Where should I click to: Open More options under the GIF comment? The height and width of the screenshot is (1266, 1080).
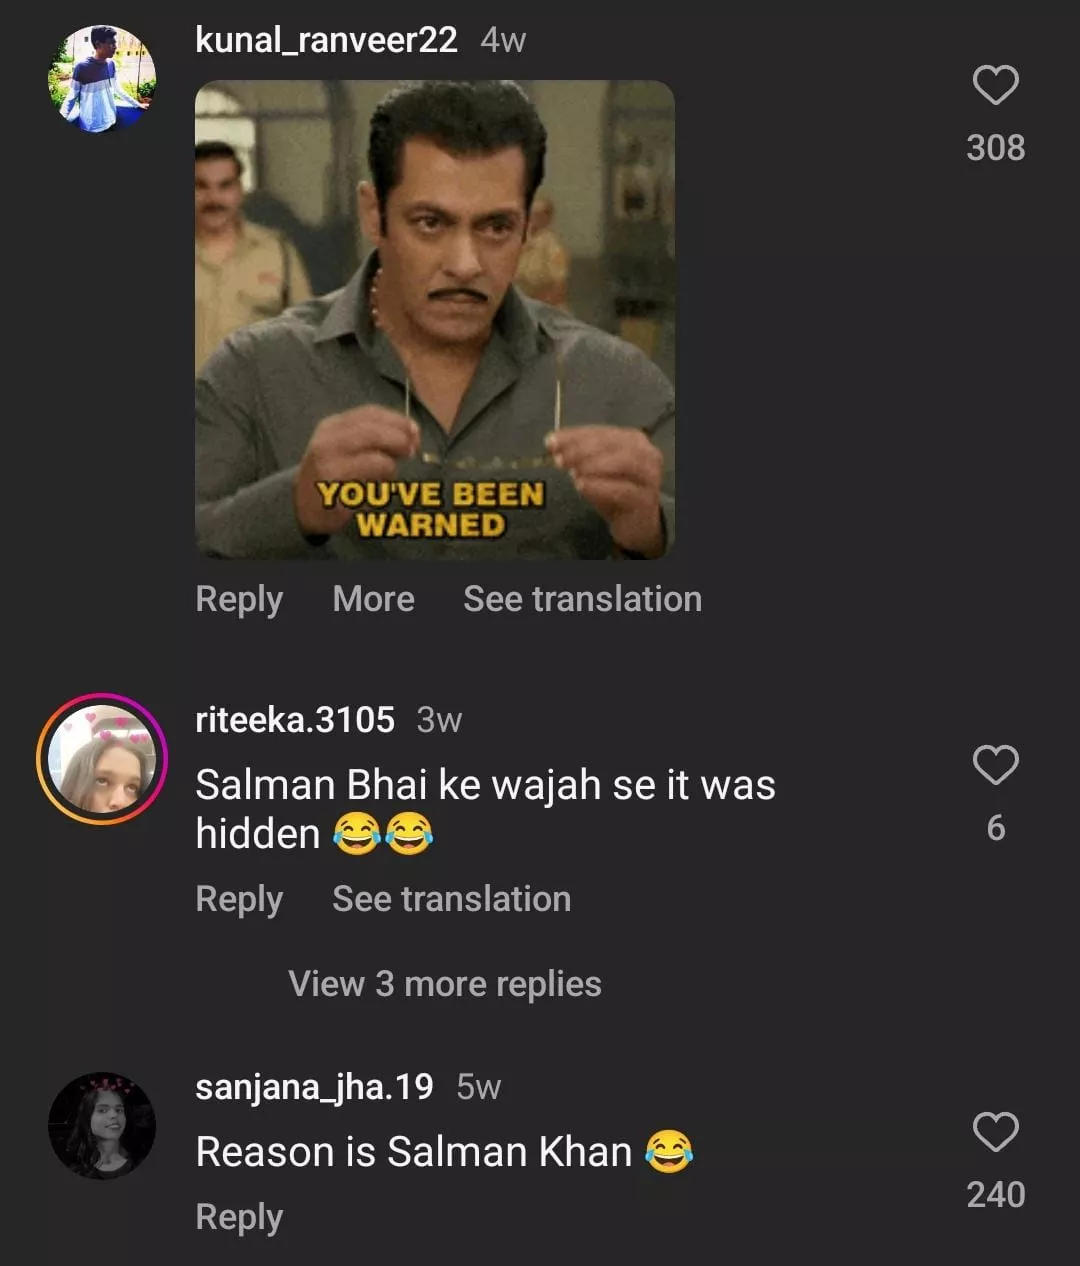pyautogui.click(x=373, y=599)
